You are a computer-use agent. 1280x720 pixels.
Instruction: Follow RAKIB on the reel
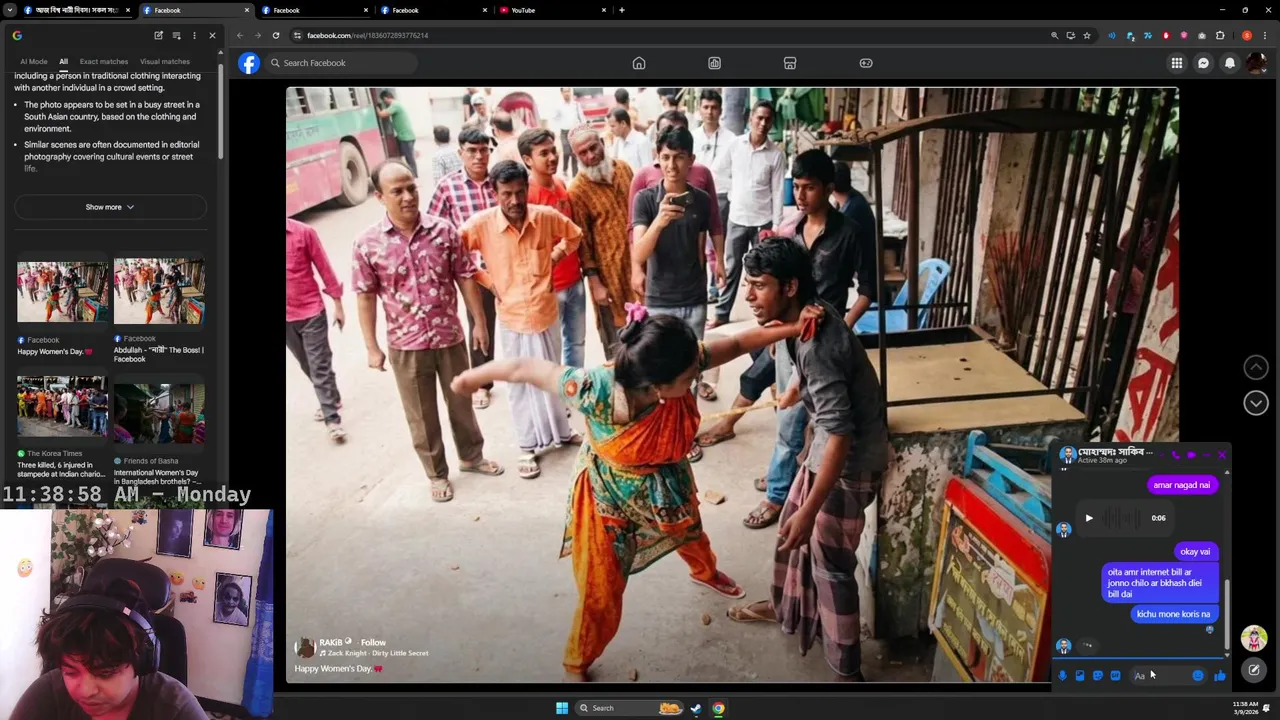[x=373, y=643]
